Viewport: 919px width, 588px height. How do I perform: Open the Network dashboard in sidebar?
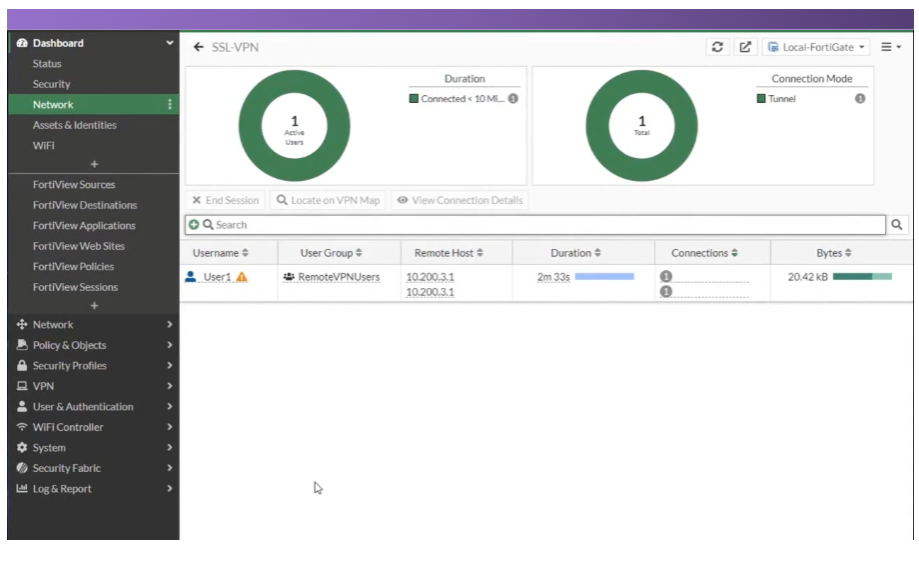[52, 104]
